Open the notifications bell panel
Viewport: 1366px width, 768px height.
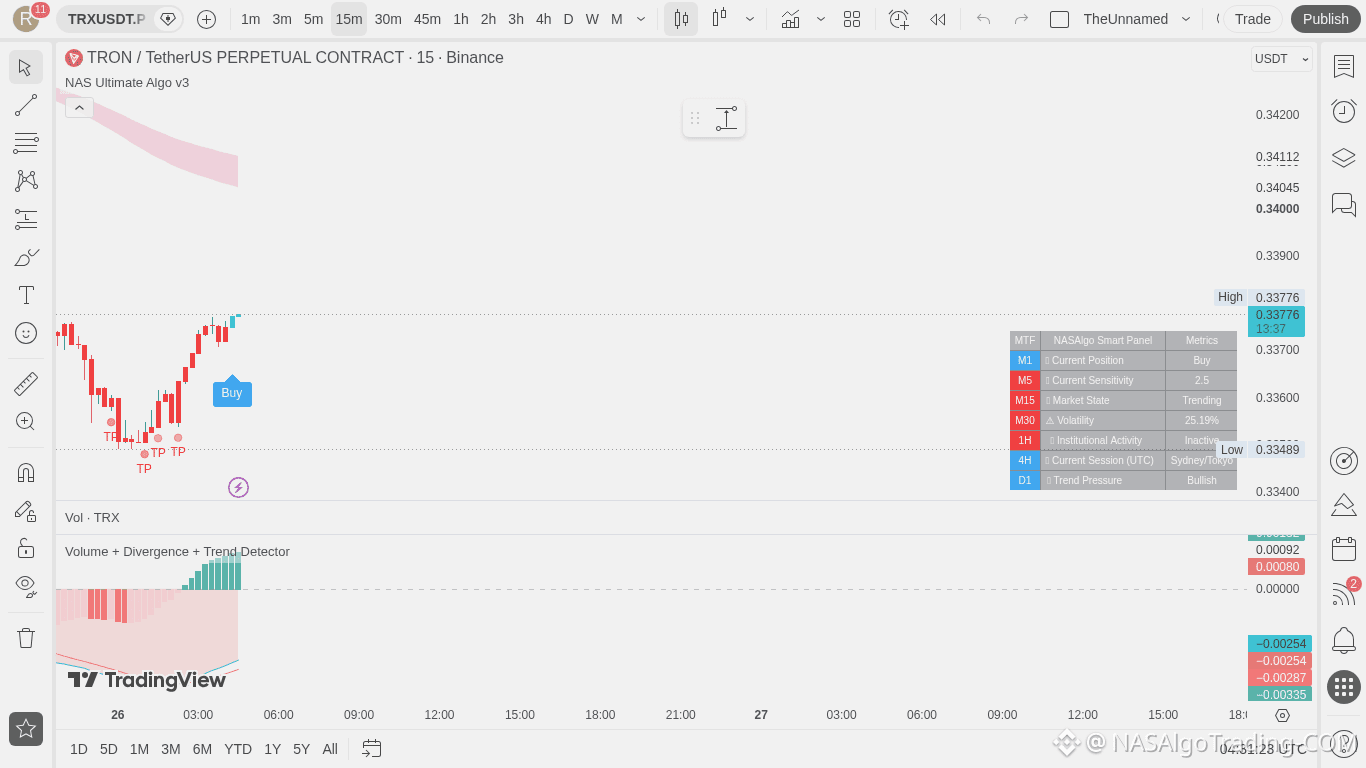1344,640
